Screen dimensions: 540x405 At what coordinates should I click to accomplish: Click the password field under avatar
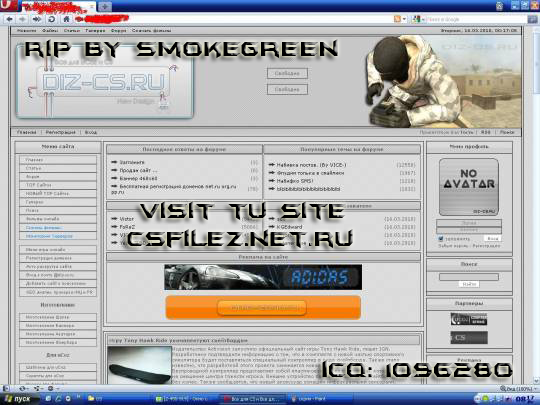pyautogui.click(x=469, y=230)
